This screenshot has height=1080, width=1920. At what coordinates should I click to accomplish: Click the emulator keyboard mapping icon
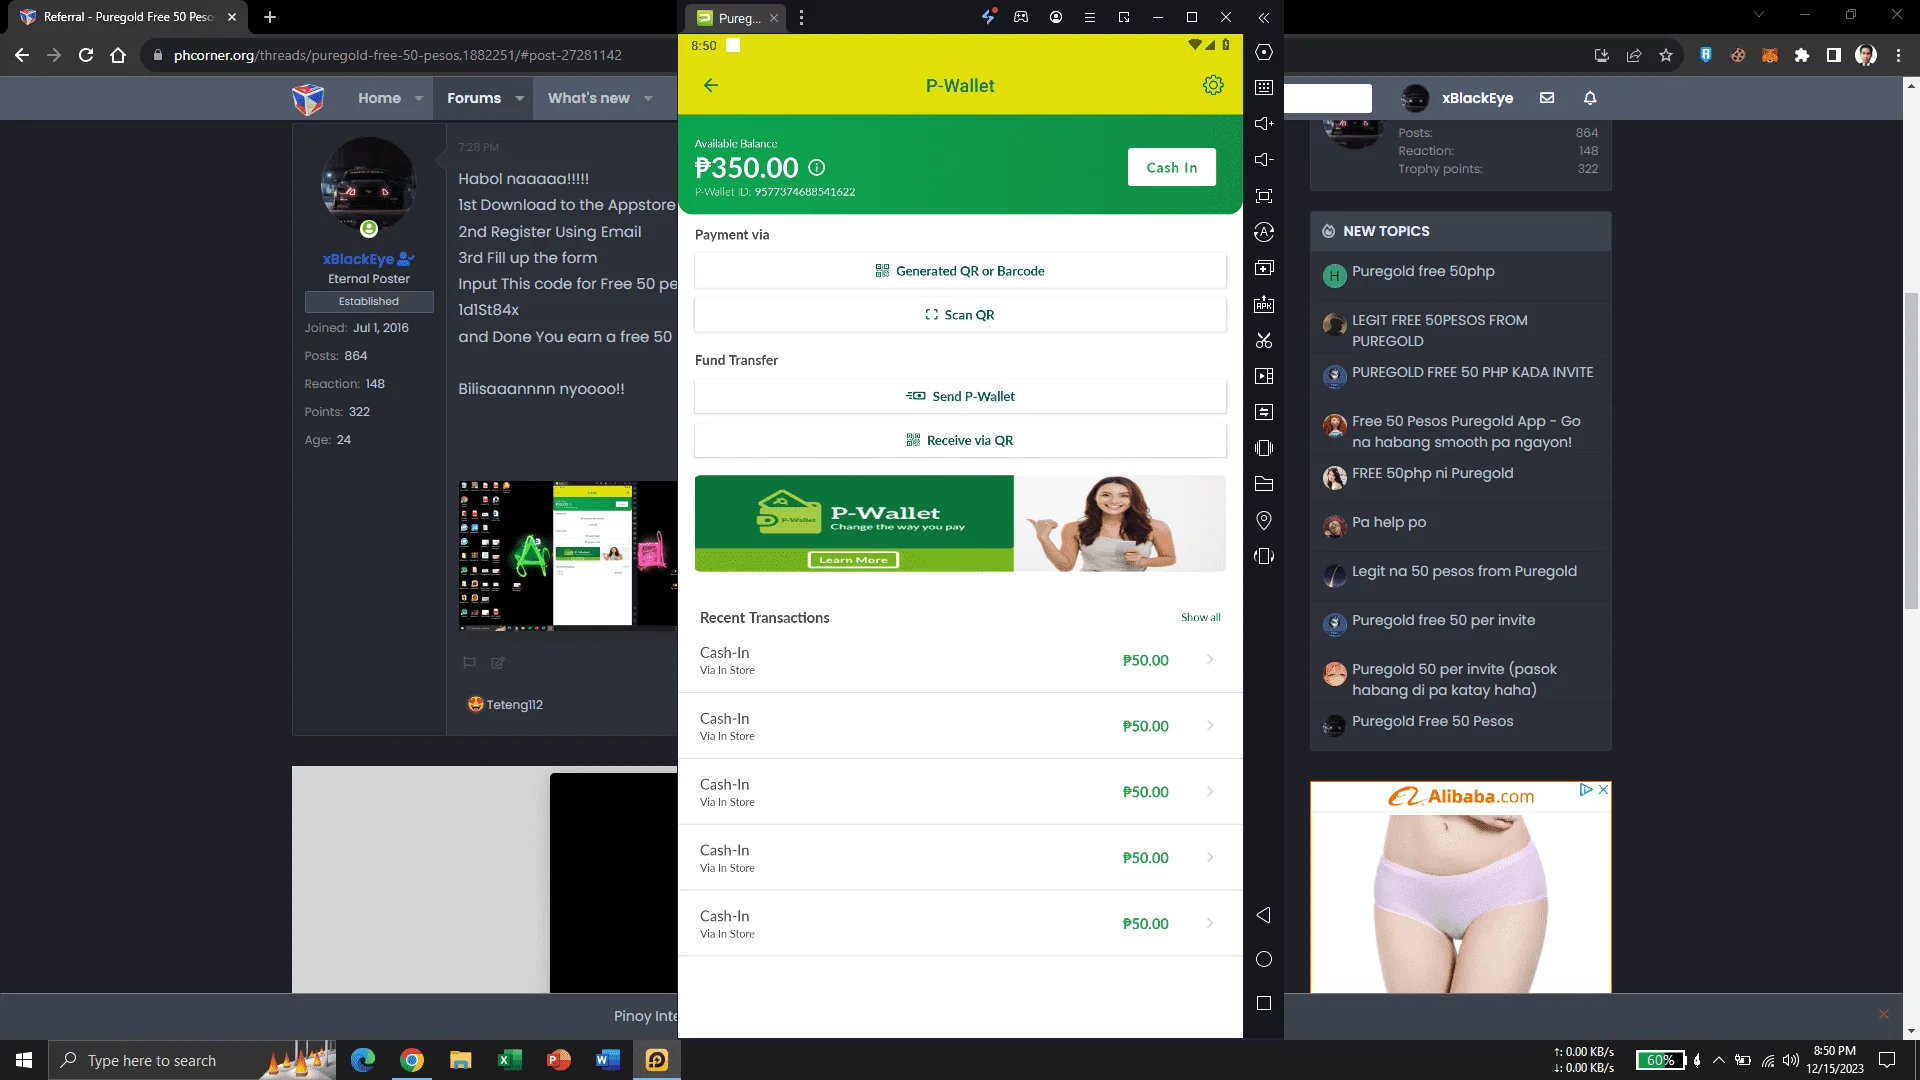point(1264,88)
